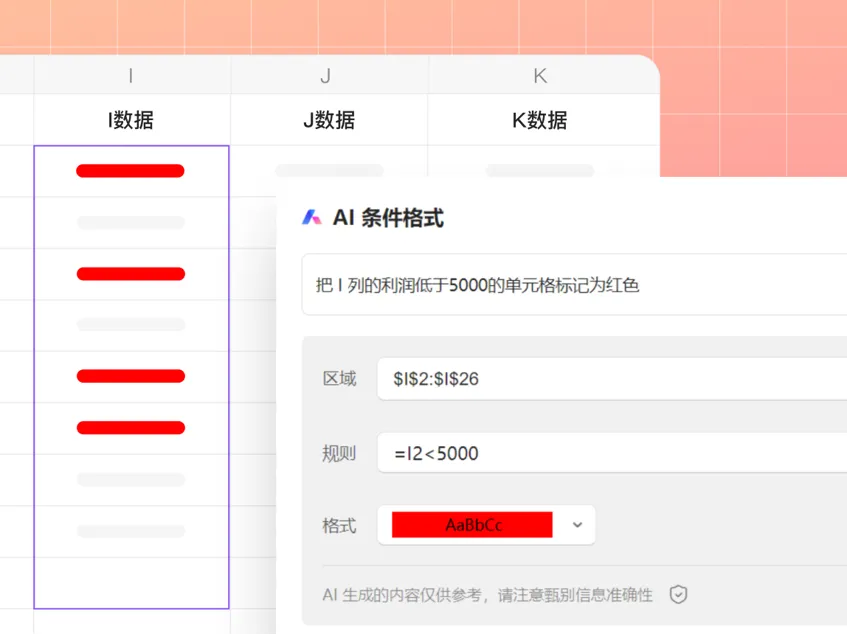Click the AI 生成的内容仅供参考 disclaimer text

point(487,595)
